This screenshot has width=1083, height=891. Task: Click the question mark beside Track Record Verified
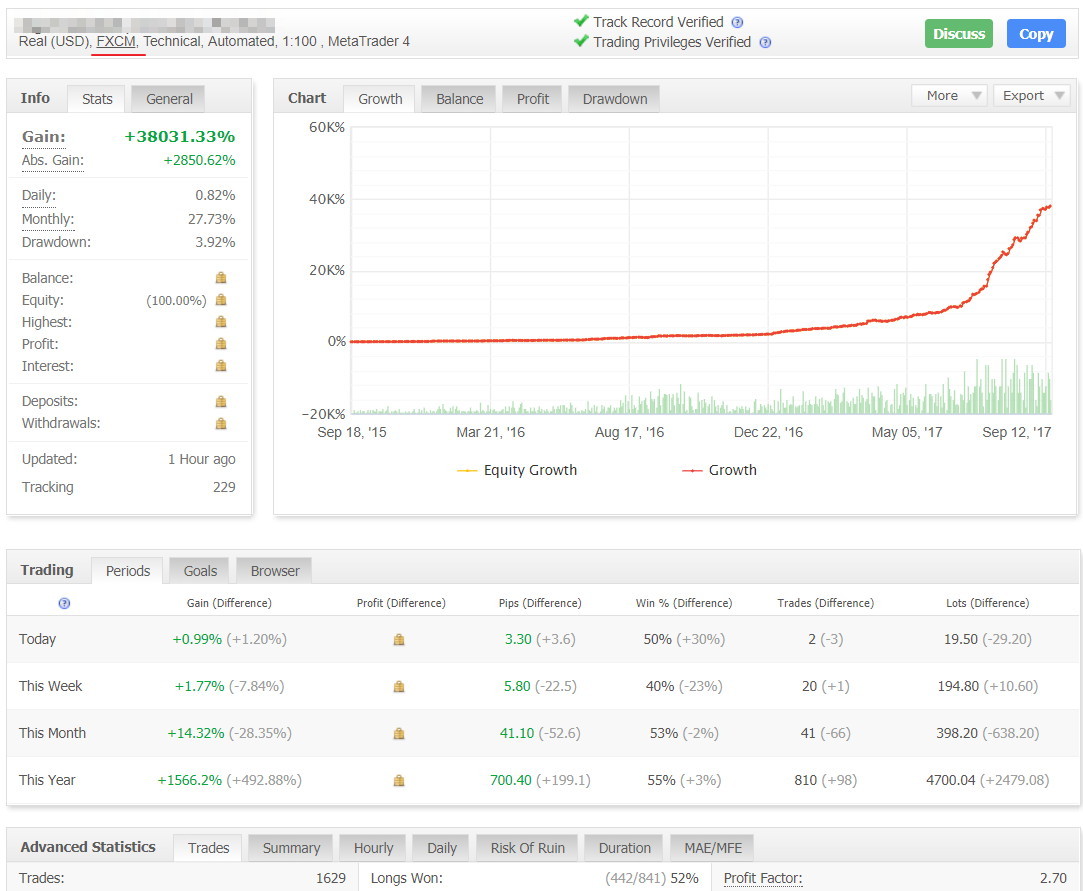pyautogui.click(x=736, y=21)
